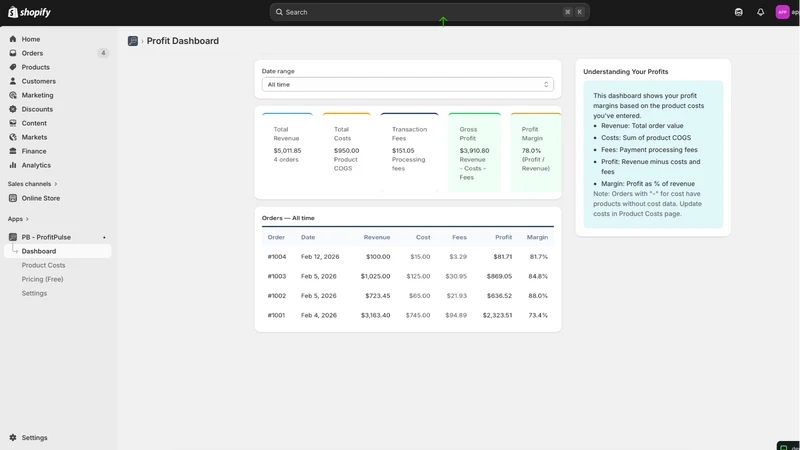
Task: Click the search magnifier icon
Action: 279,12
